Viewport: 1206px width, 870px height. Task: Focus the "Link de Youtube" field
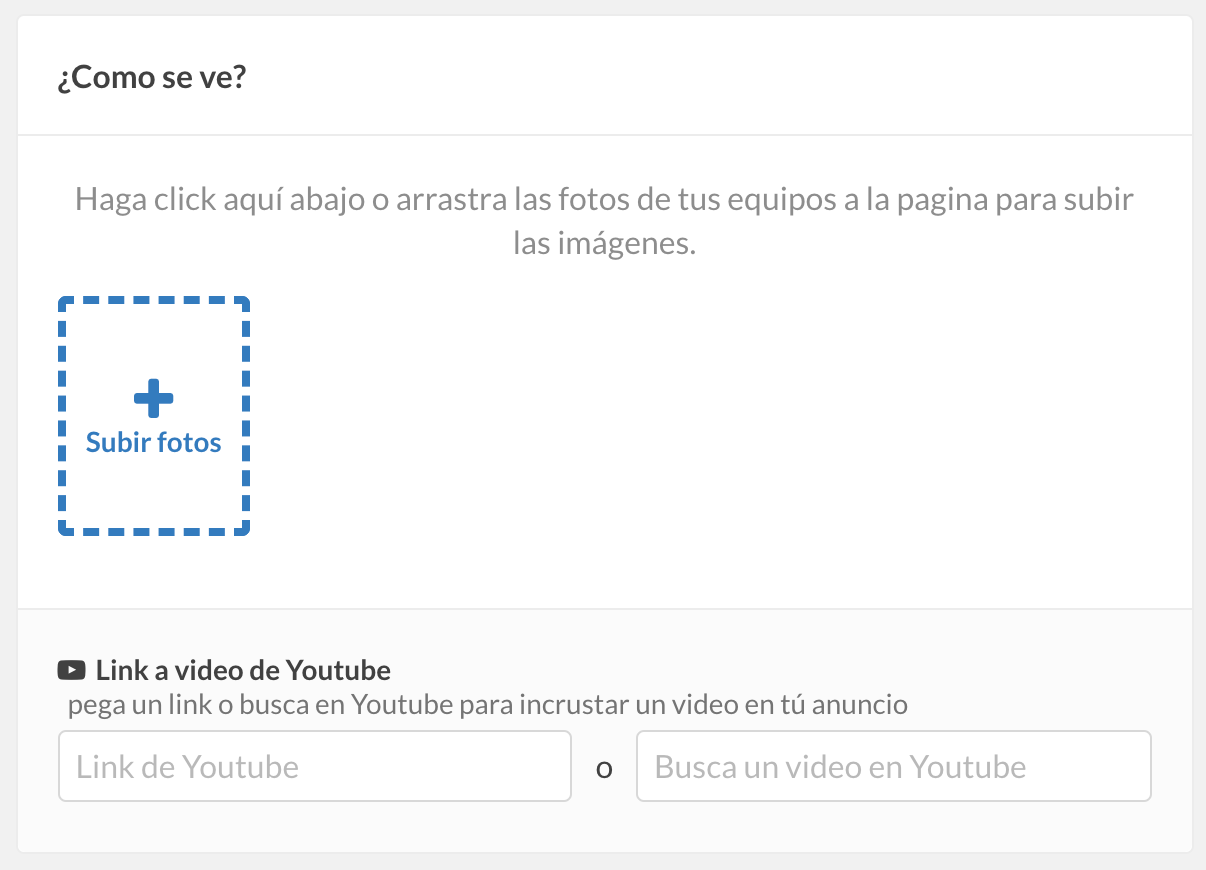click(314, 766)
